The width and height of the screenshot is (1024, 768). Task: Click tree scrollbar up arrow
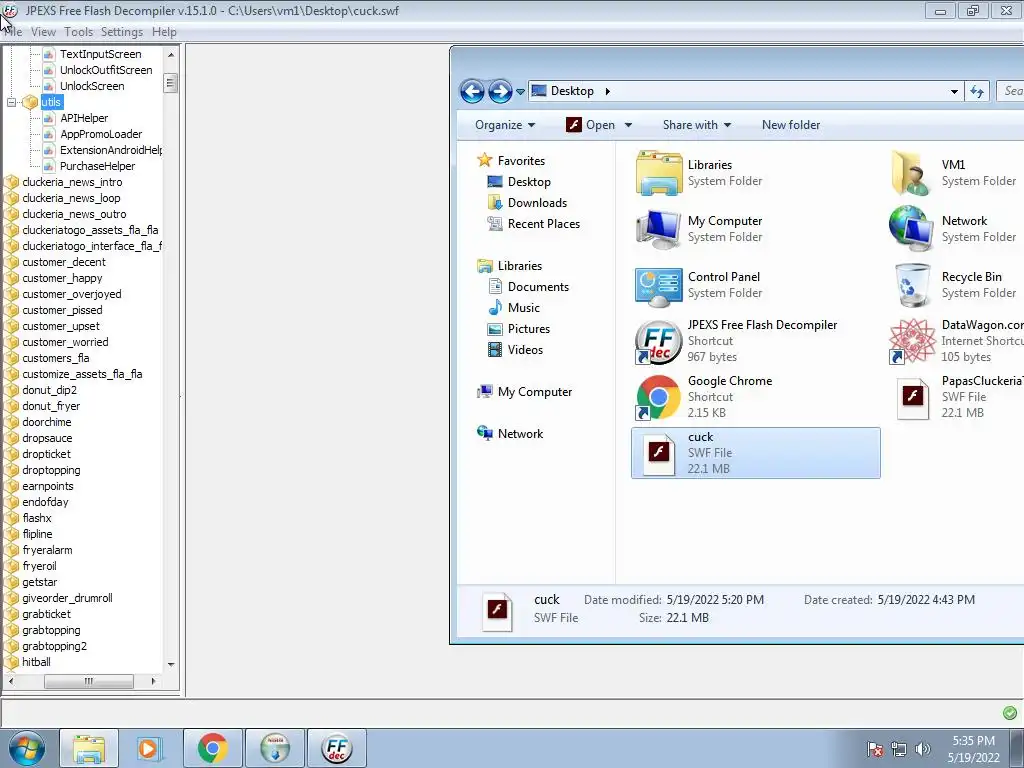click(170, 54)
